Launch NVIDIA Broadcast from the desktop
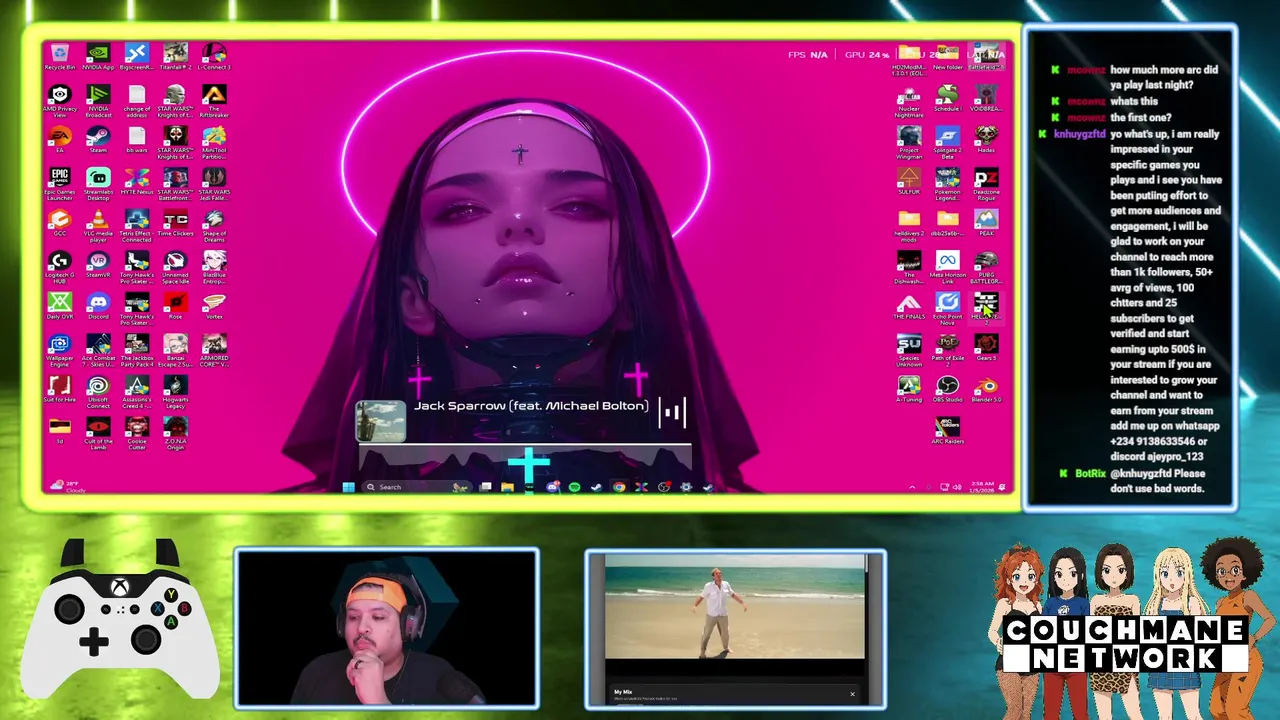This screenshot has width=1280, height=720. click(x=98, y=101)
